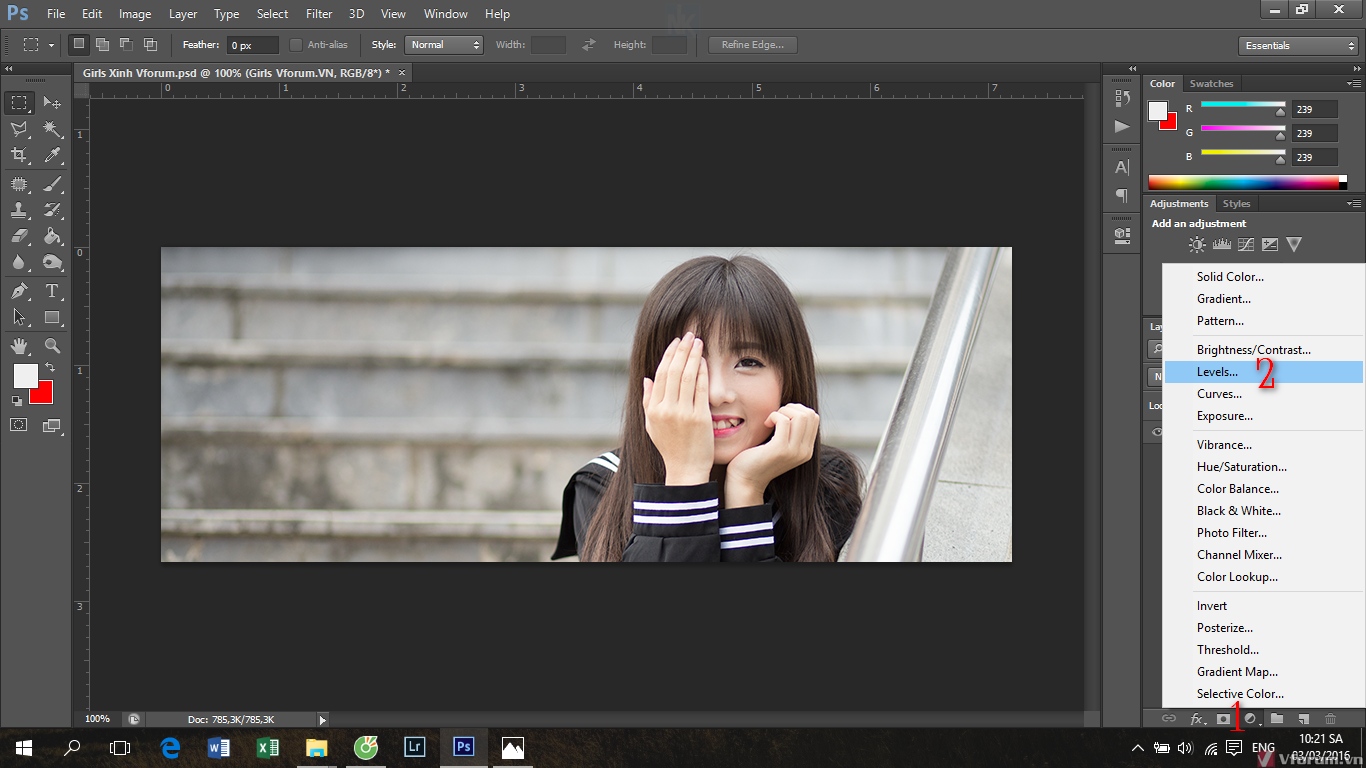
Task: Select the Polygonal Lasso tool
Action: pos(19,129)
